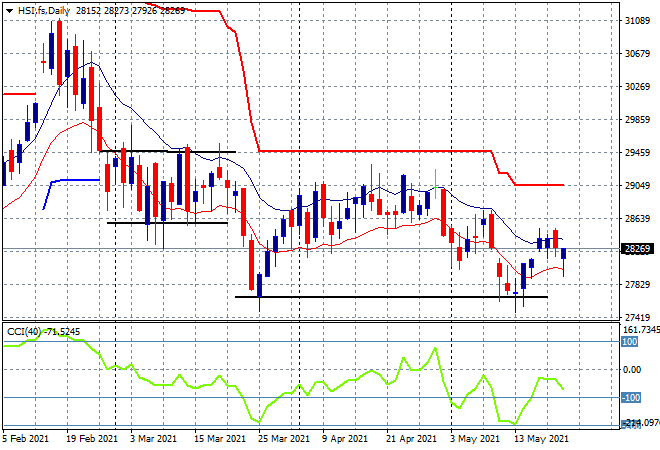Image resolution: width=660 pixels, height=450 pixels.
Task: Click the 28639 price axis label
Action: pyautogui.click(x=637, y=218)
